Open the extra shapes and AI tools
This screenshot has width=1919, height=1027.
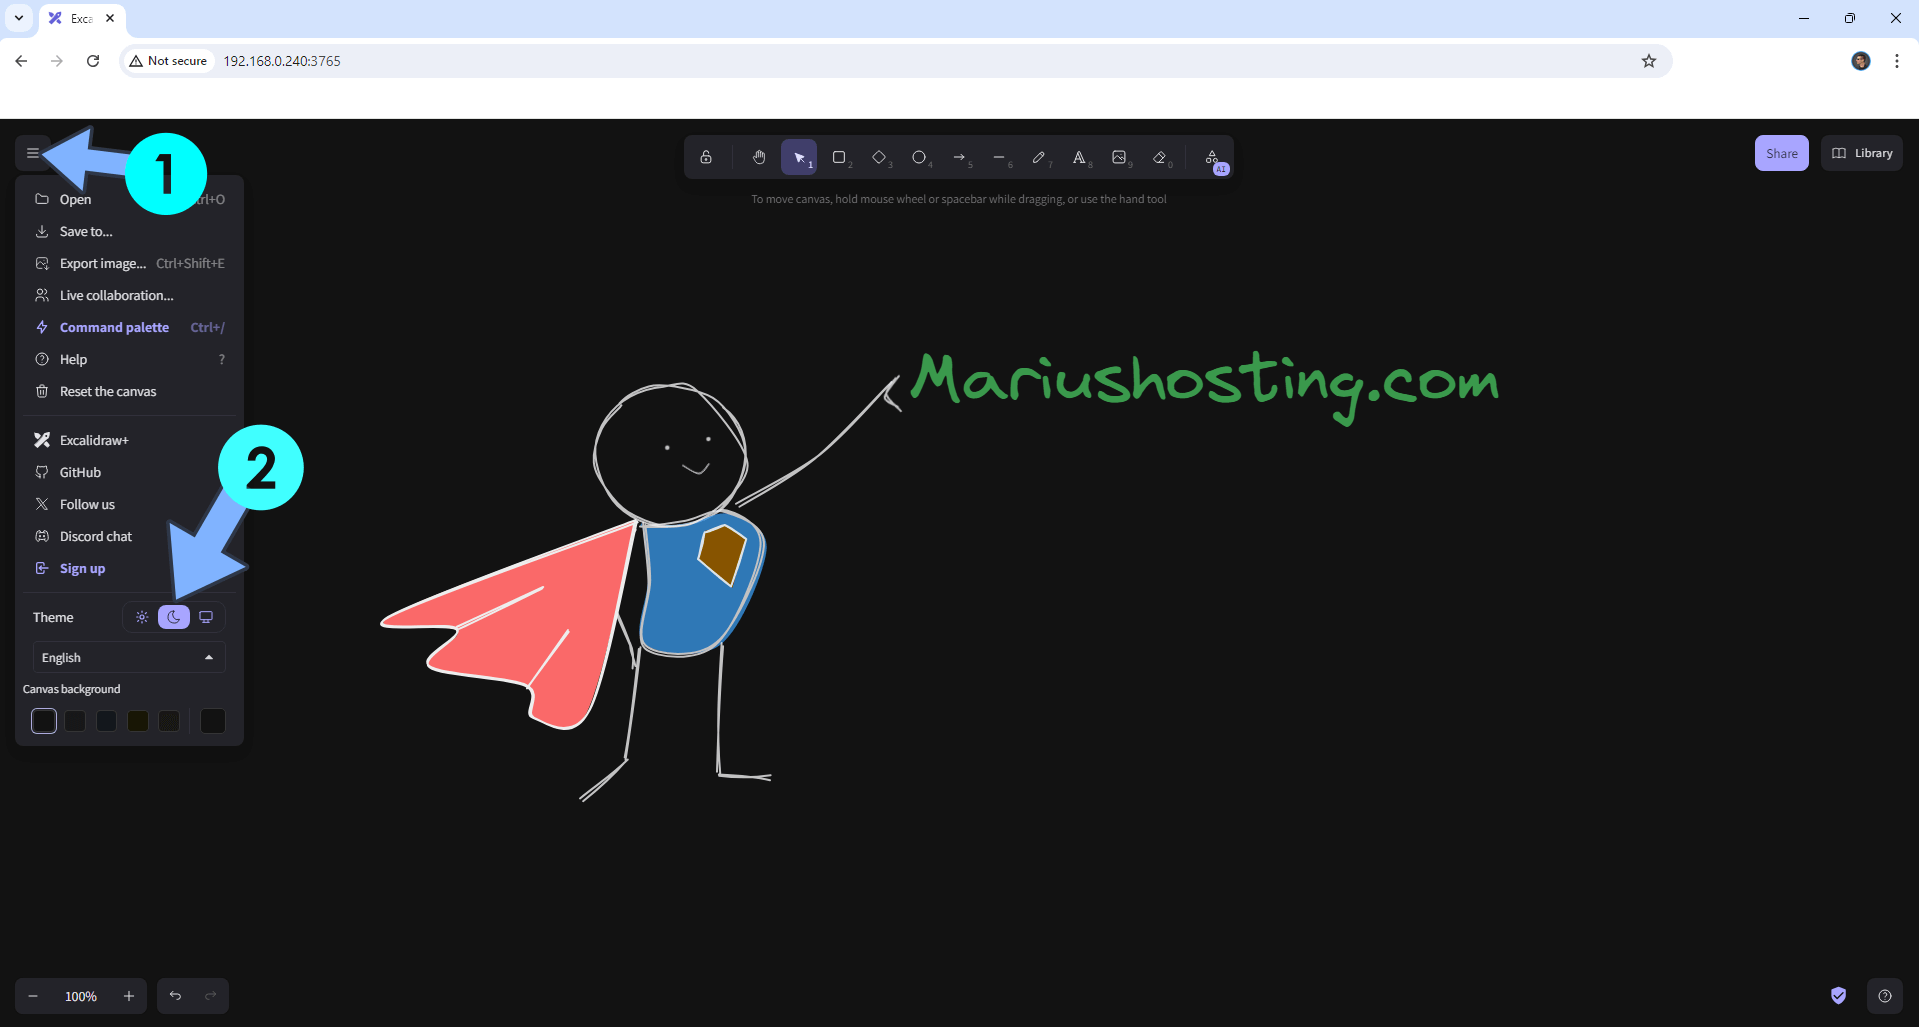[1212, 157]
